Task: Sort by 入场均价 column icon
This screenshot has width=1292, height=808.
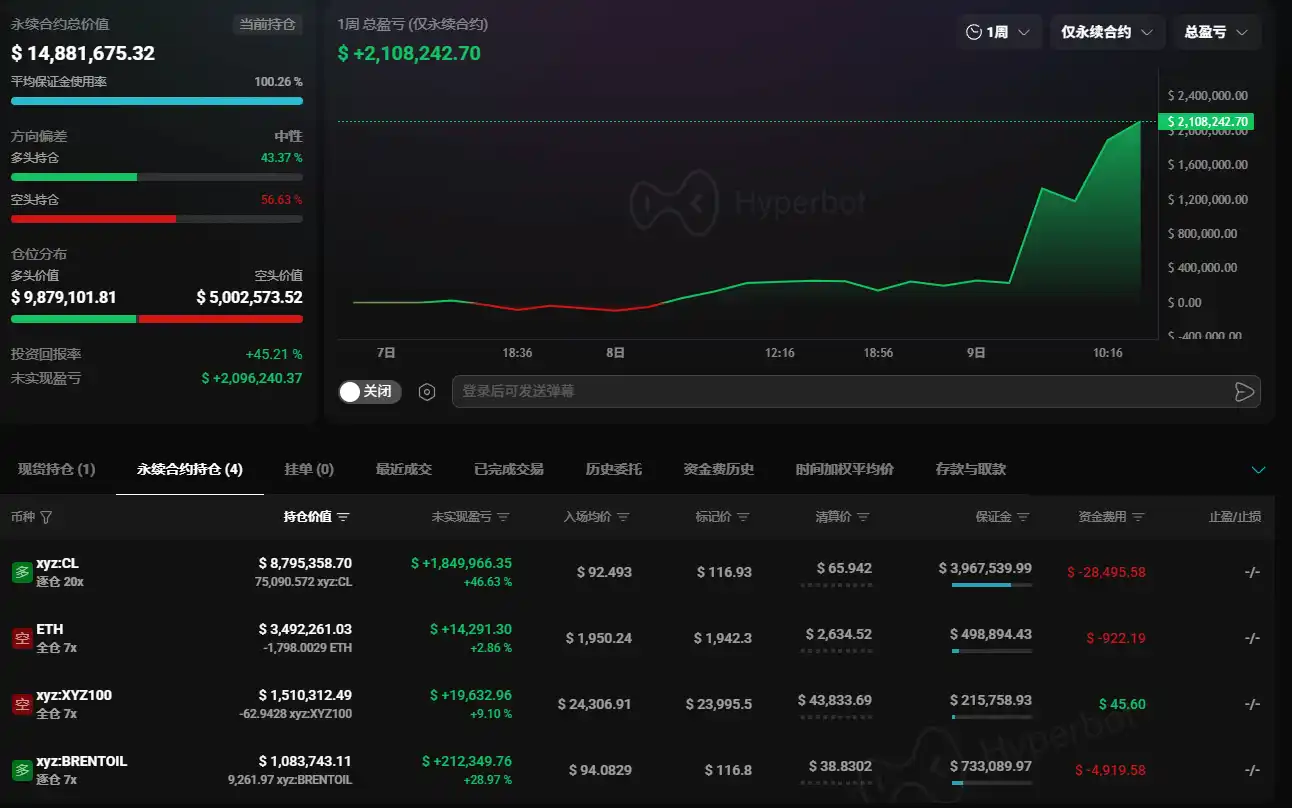Action: tap(623, 517)
